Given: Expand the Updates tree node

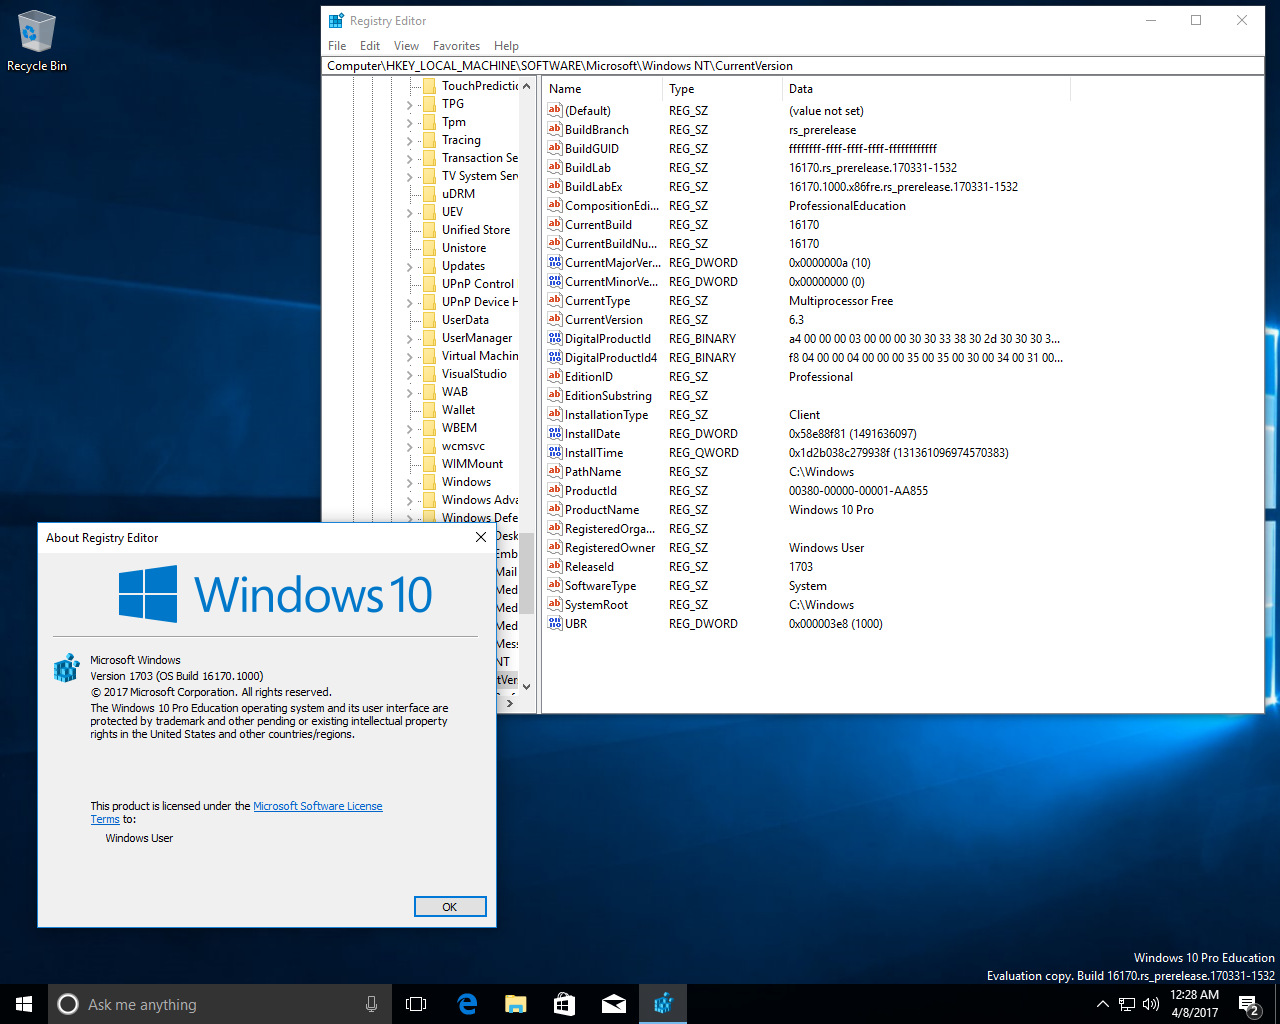Looking at the screenshot, I should (410, 266).
